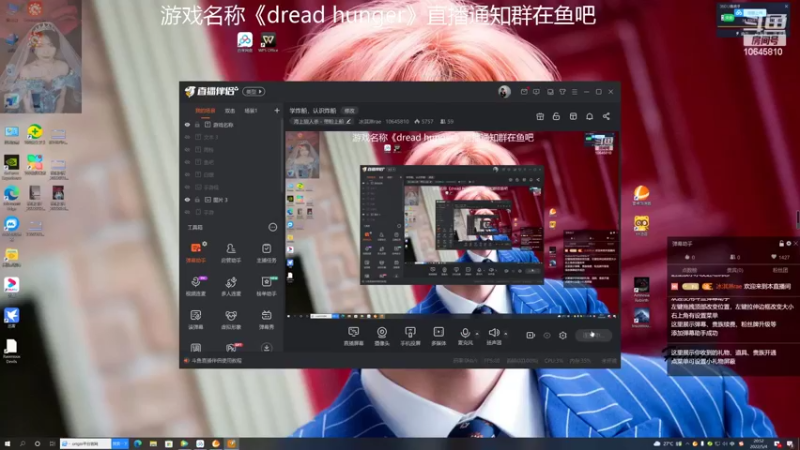
Task: Open the Windows Start menu
Action: point(7,444)
